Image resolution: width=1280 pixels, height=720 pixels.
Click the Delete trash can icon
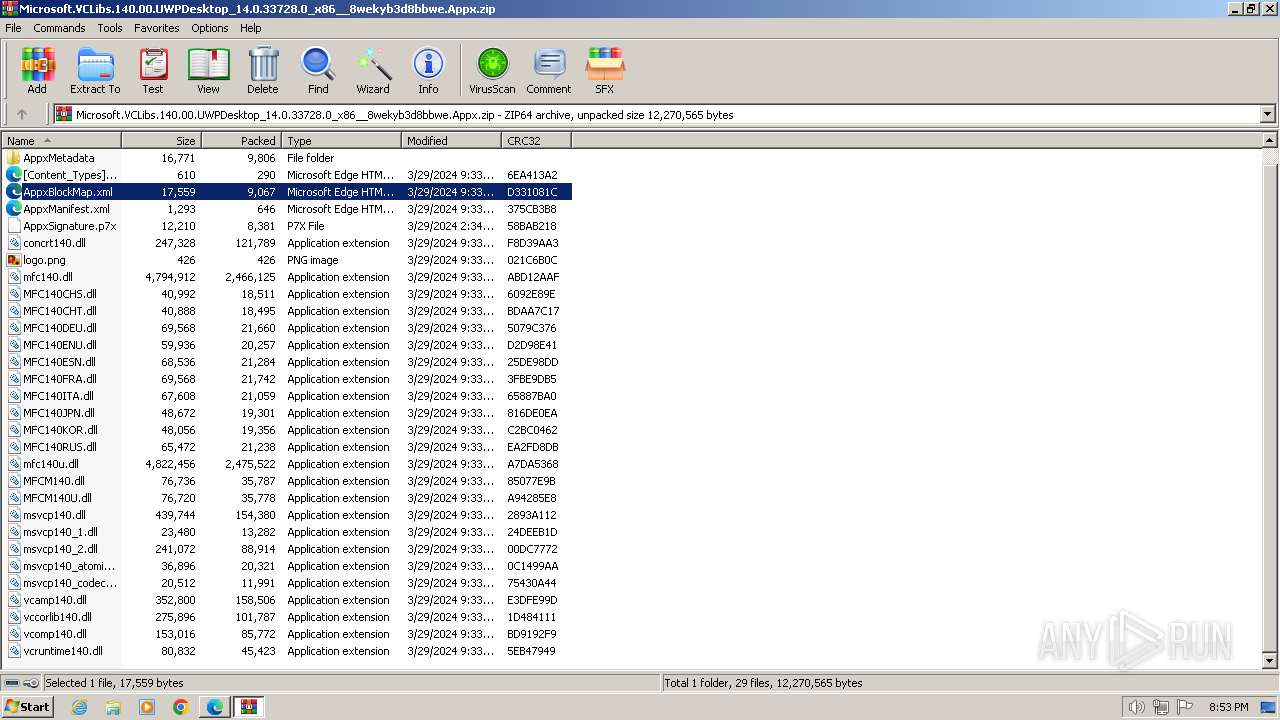pyautogui.click(x=263, y=71)
